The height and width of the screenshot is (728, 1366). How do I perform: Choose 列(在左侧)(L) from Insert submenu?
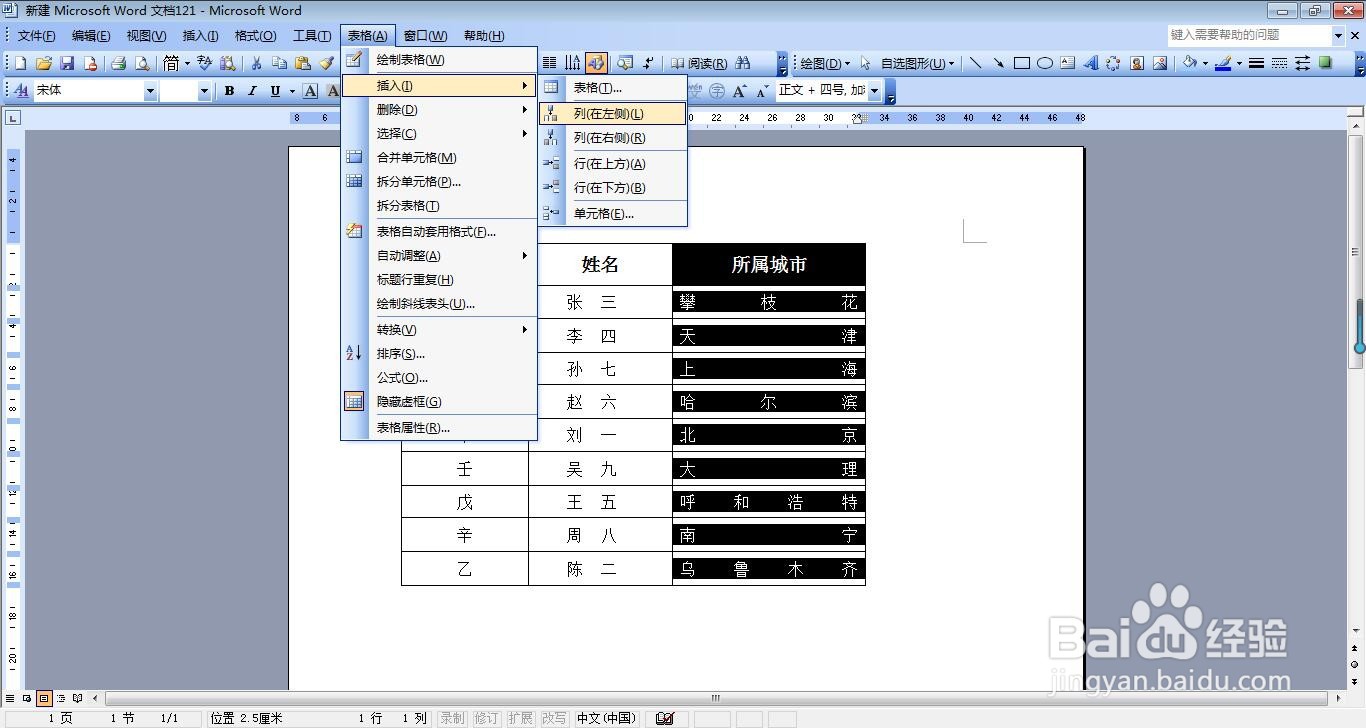(613, 114)
